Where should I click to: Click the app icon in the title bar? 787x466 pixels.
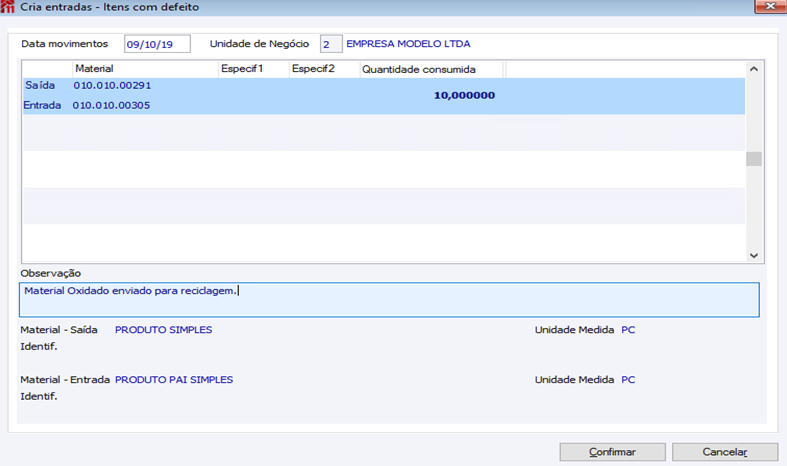7,7
